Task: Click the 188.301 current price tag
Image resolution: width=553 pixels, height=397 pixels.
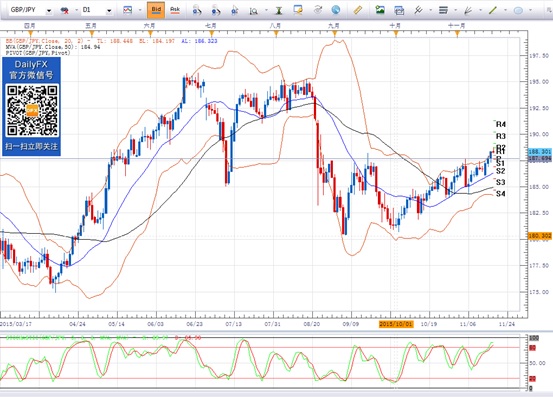Action: (x=540, y=152)
